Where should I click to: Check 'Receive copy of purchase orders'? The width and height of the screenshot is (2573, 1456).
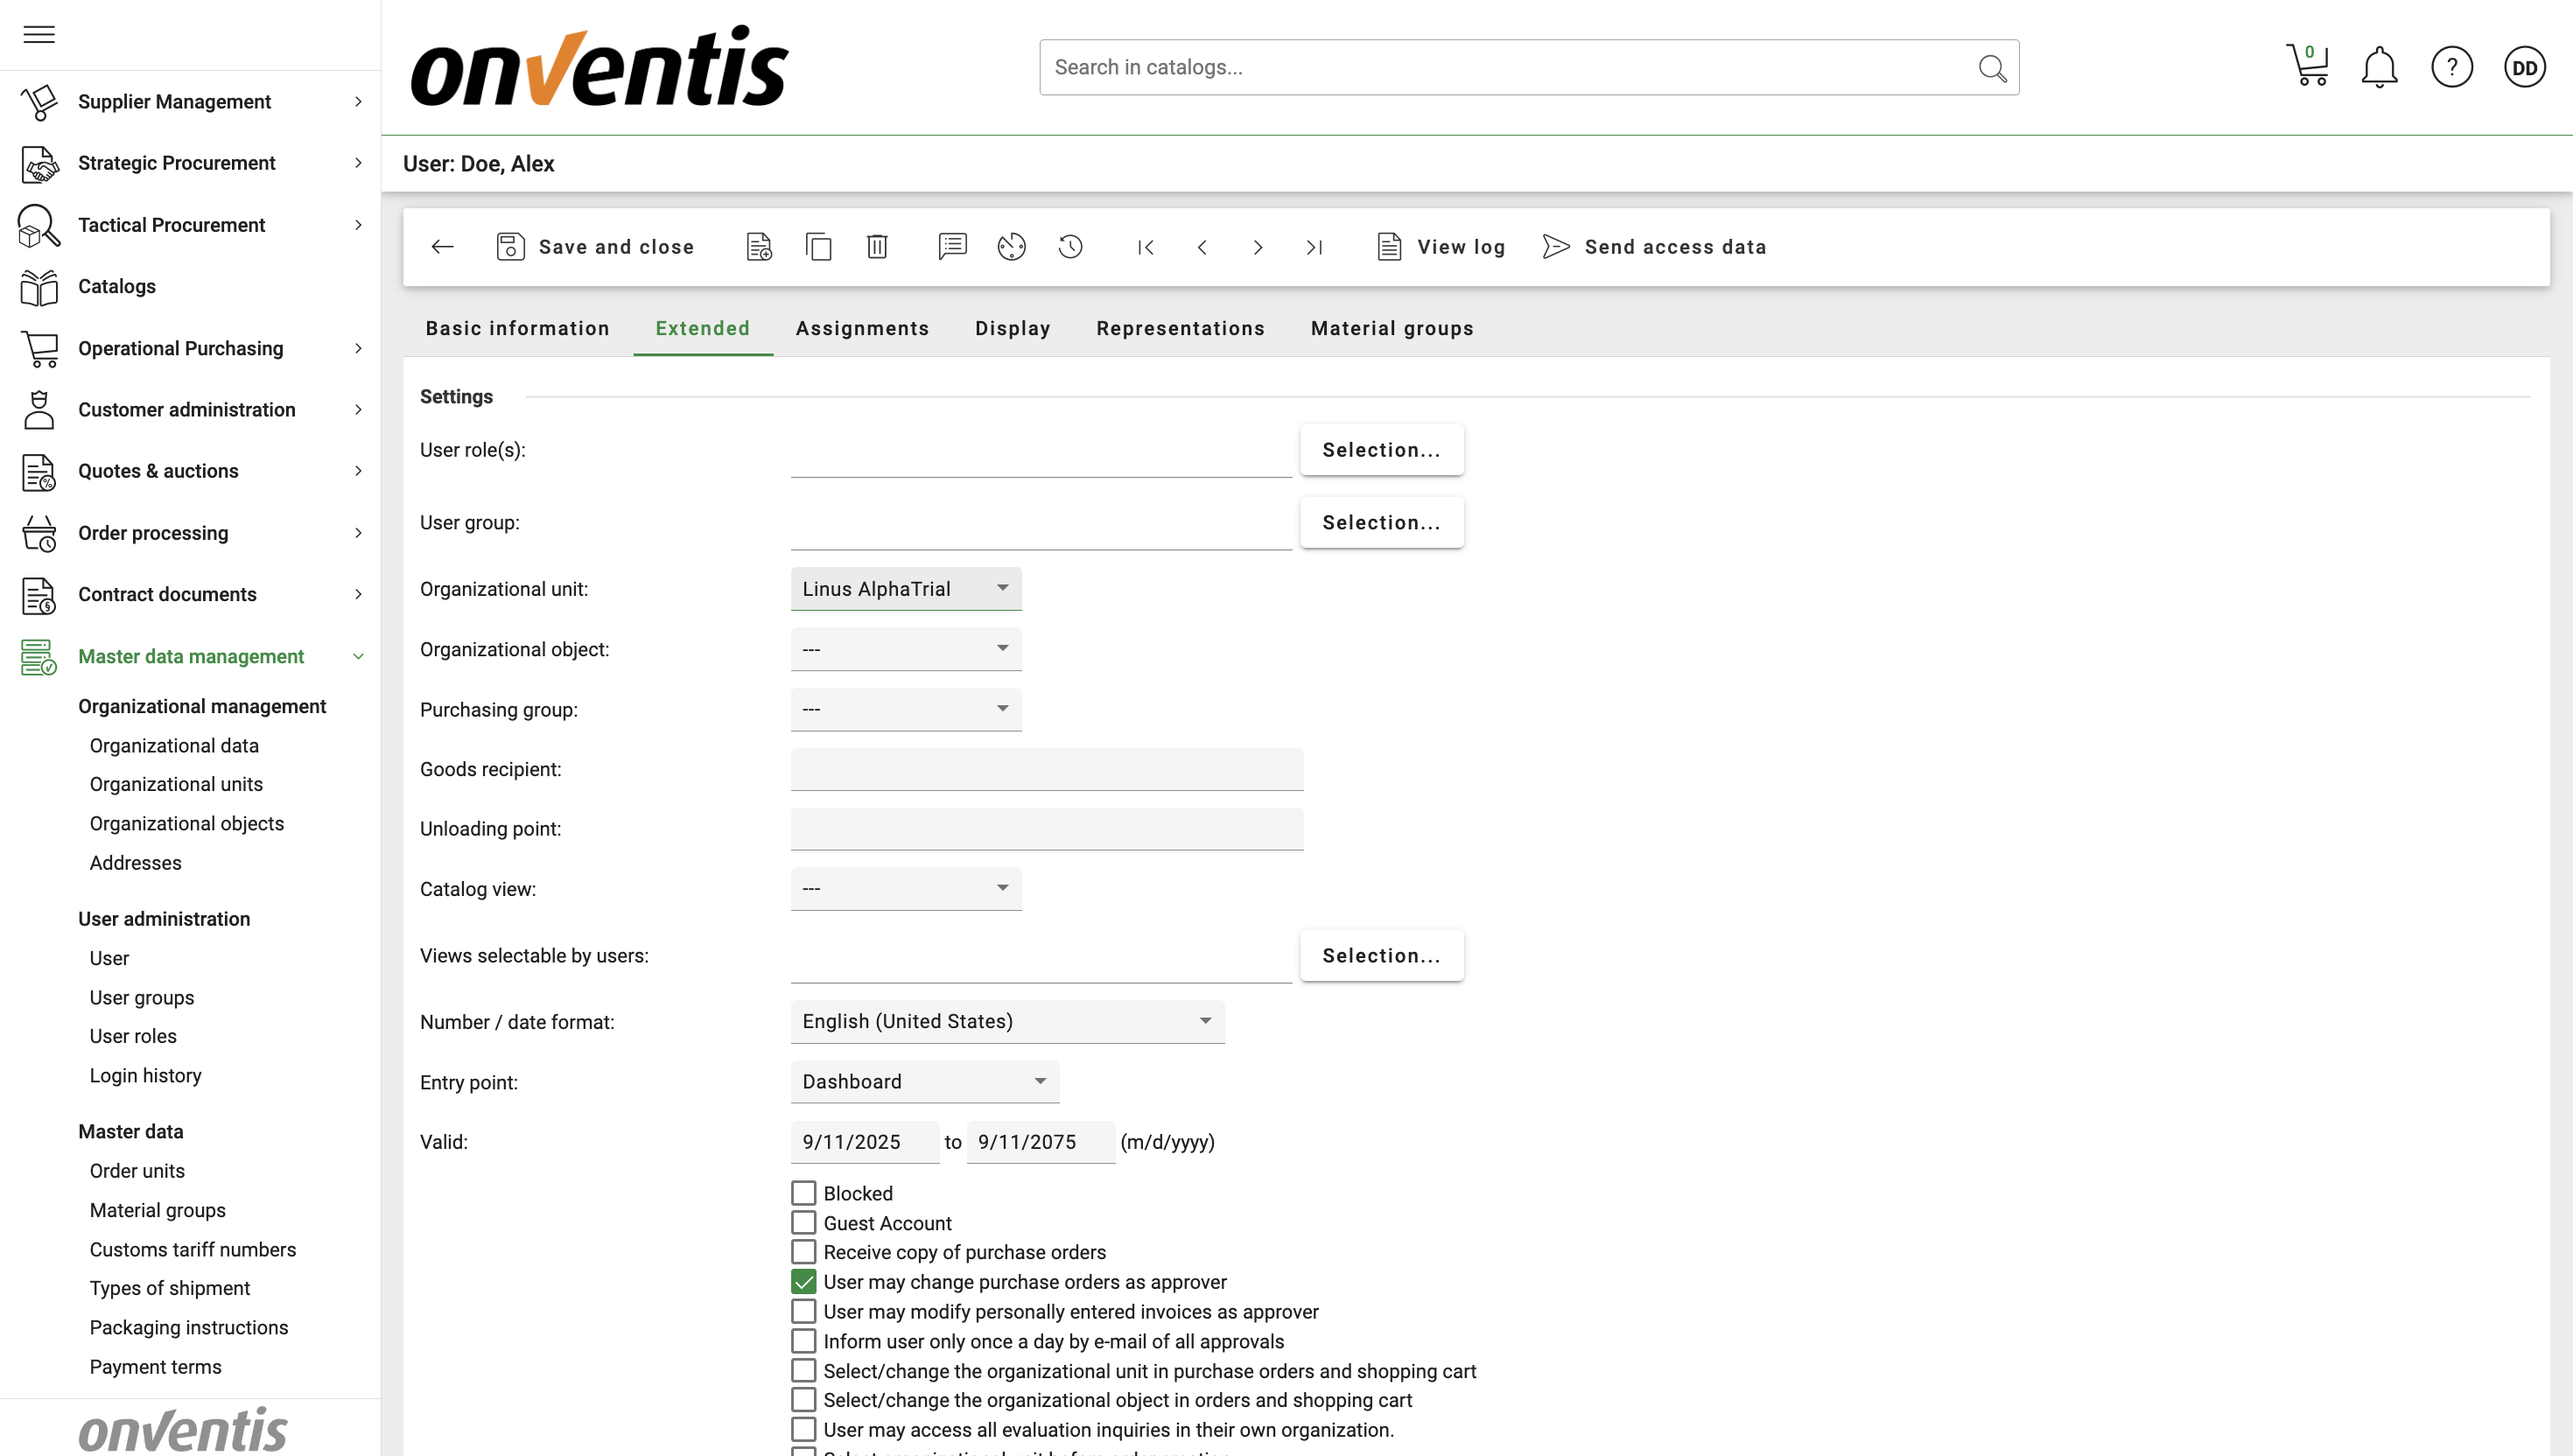coord(803,1251)
